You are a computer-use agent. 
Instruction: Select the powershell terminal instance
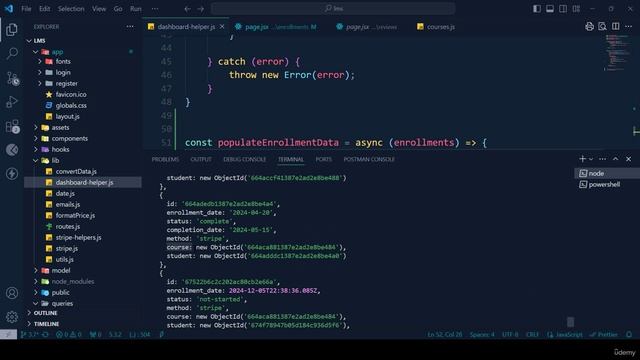pos(607,184)
